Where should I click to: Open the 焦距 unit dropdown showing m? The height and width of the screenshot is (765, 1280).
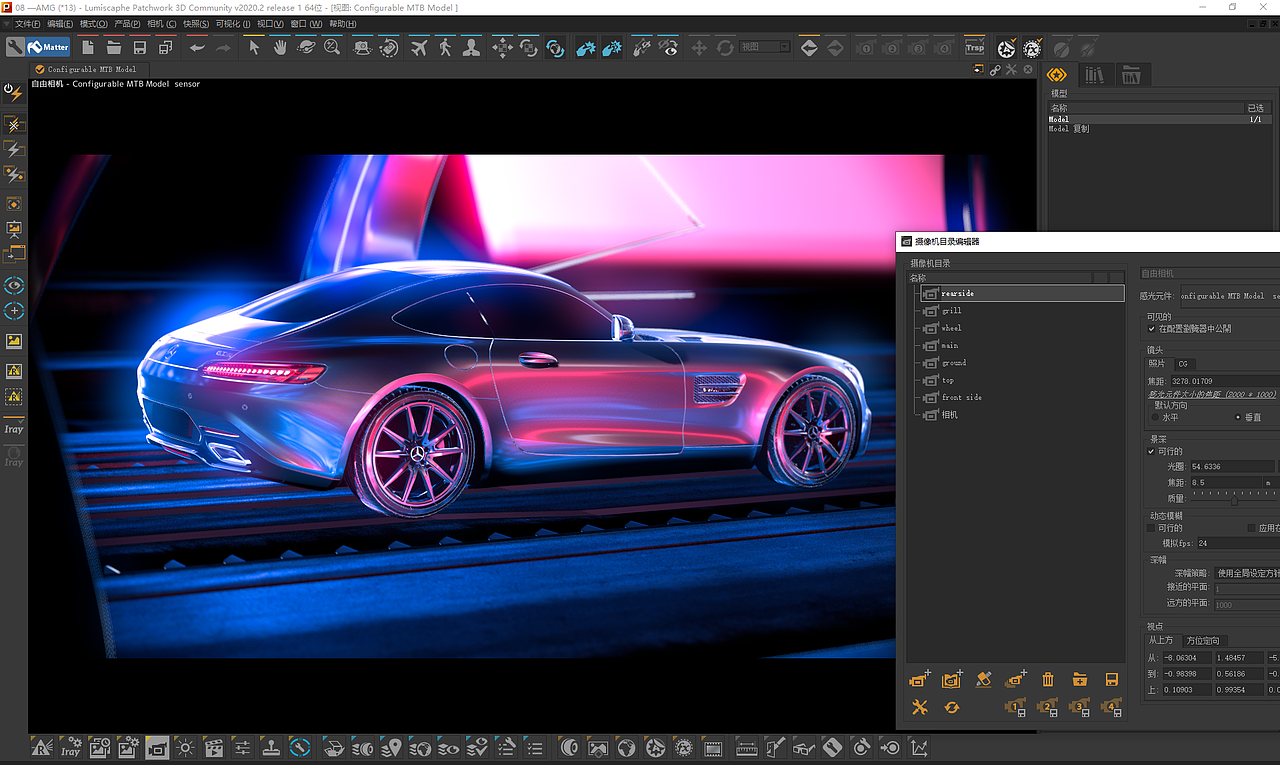point(1271,482)
